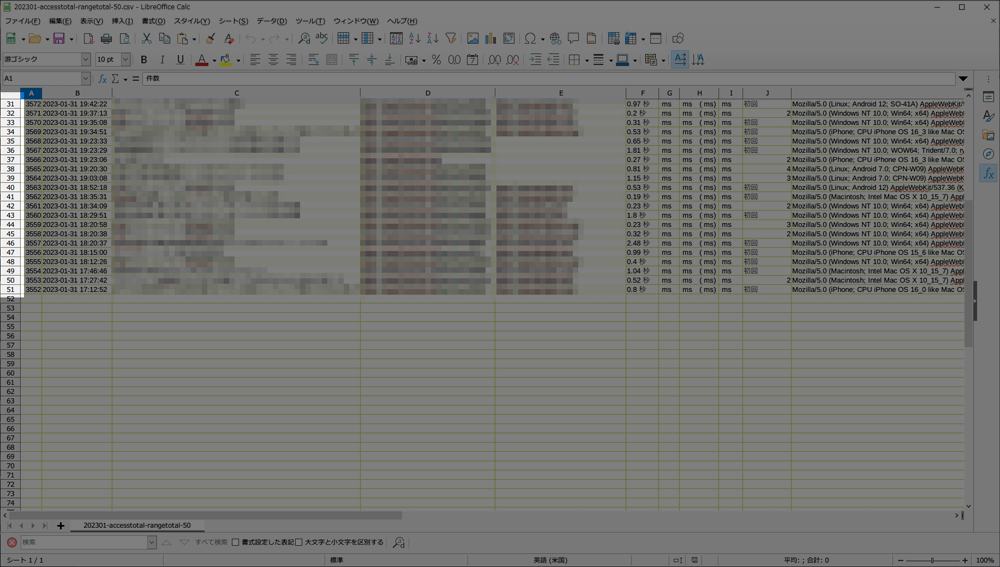Click the Format as Percent button
The image size is (1000, 567).
point(436,59)
